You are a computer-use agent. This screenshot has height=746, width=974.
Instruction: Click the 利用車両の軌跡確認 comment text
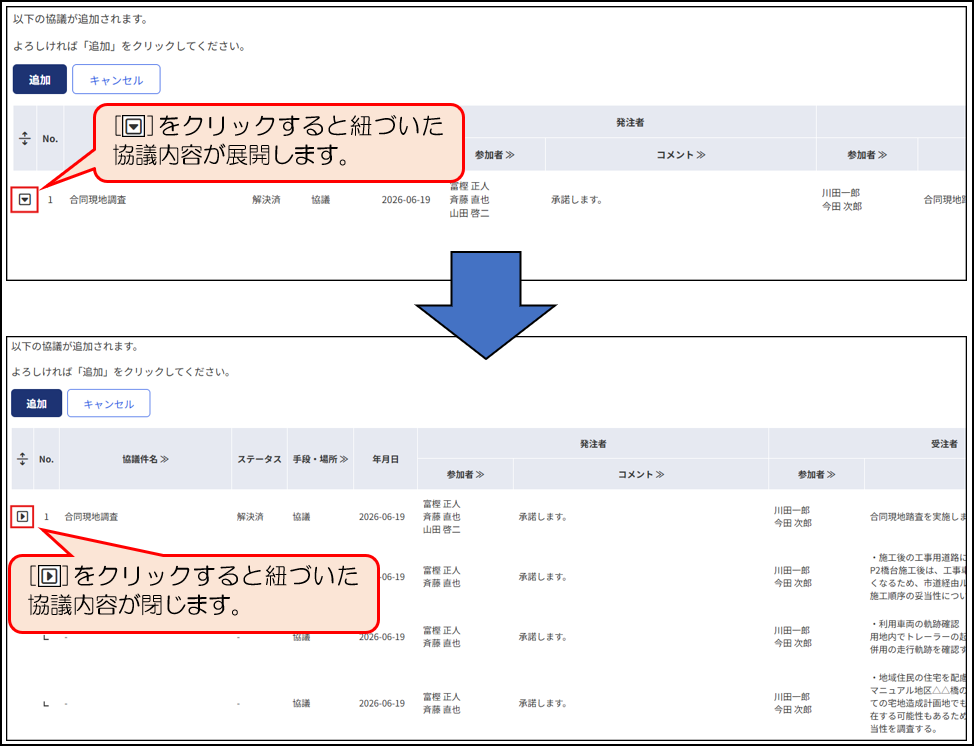918,637
